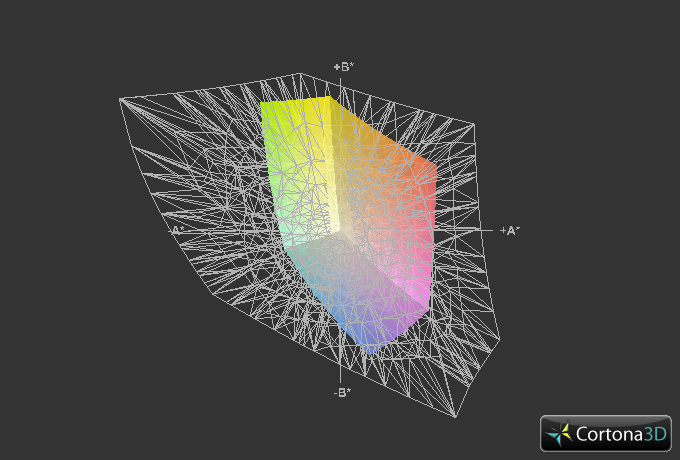Click the +B* axis label
Screen dimensions: 680x460
pos(343,67)
